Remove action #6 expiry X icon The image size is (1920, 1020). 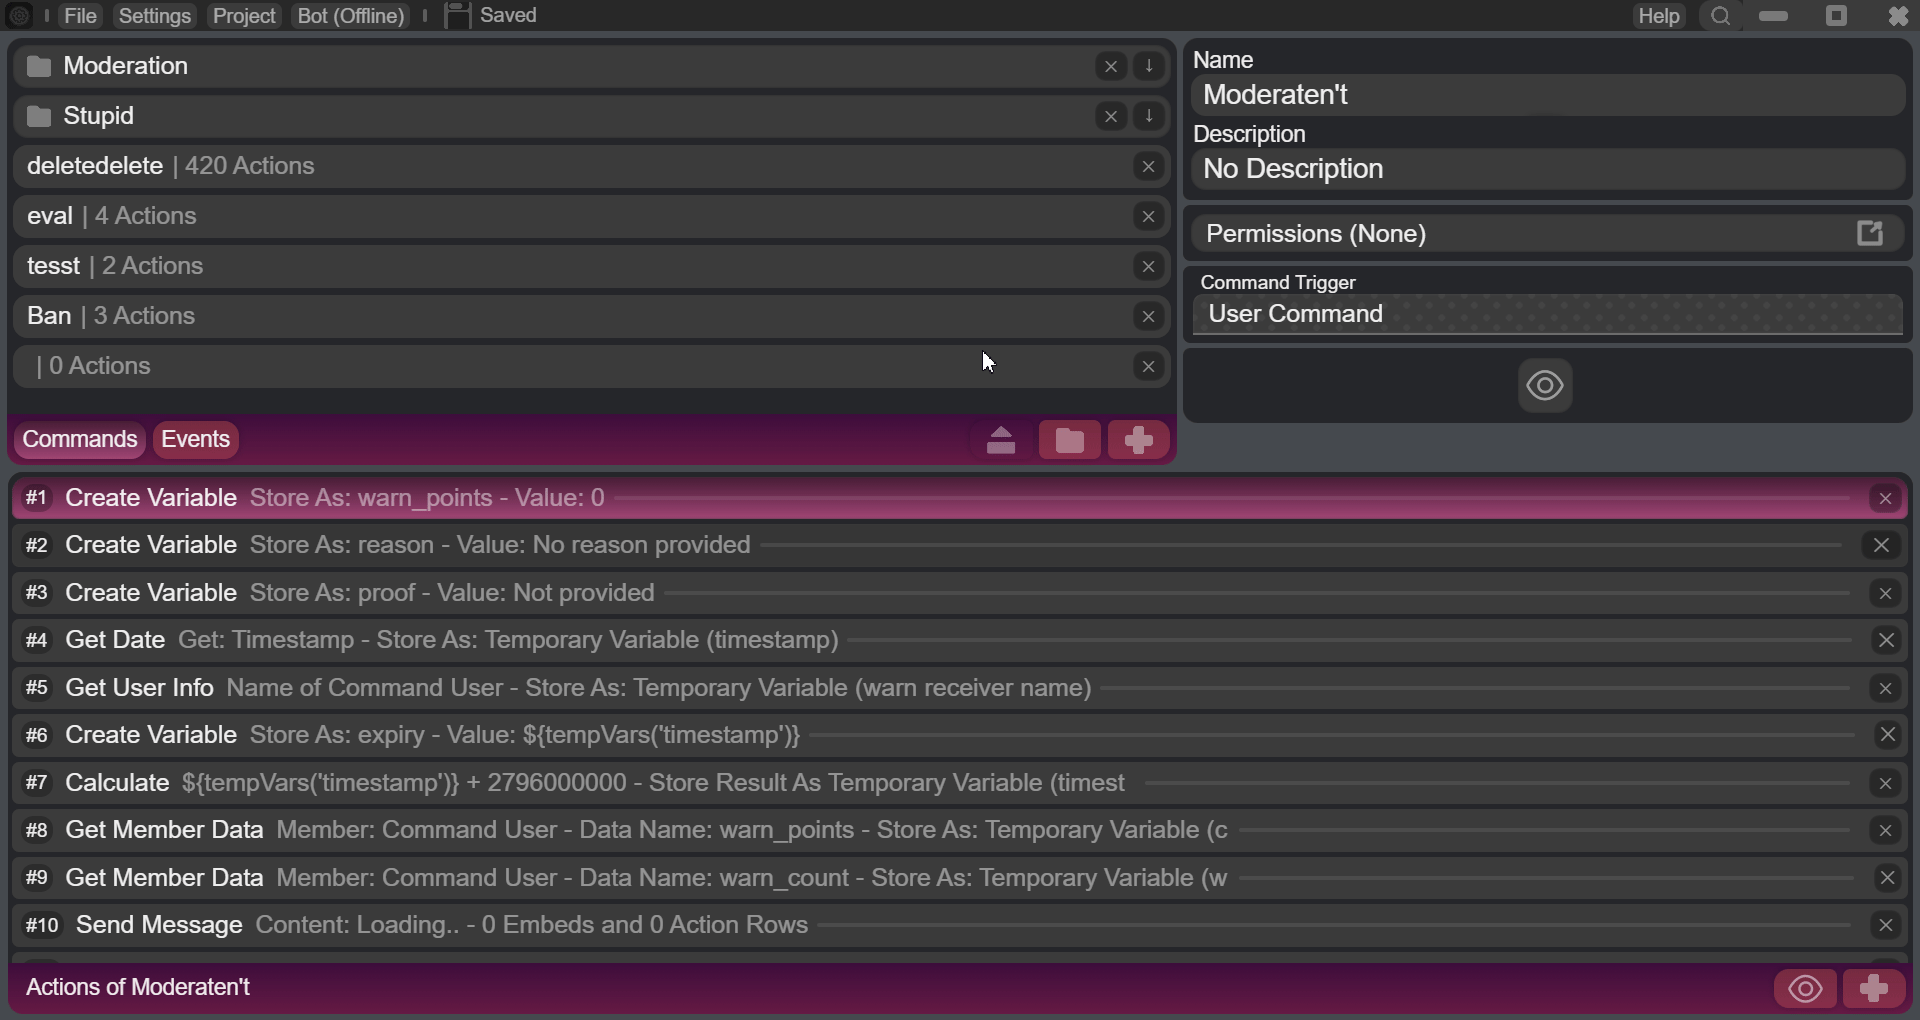[x=1887, y=735]
